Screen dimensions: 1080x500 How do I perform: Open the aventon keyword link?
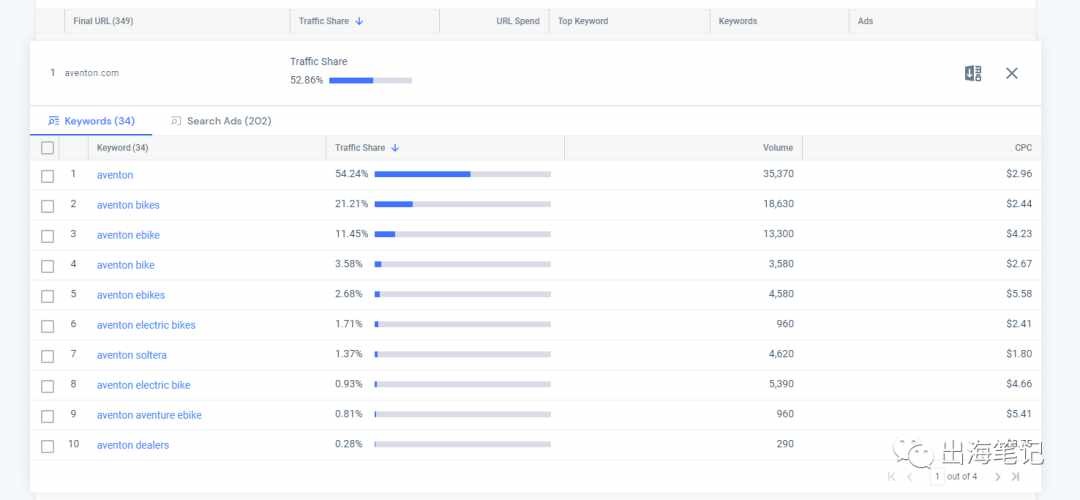115,175
